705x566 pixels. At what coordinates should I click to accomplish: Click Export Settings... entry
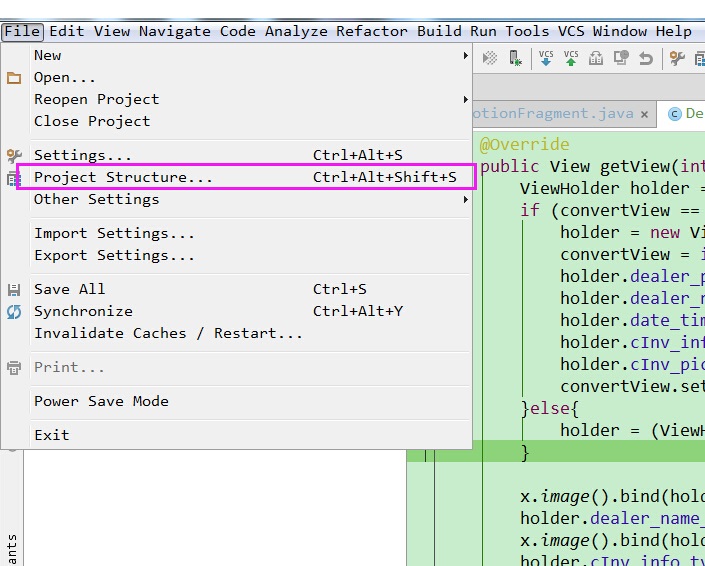114,255
